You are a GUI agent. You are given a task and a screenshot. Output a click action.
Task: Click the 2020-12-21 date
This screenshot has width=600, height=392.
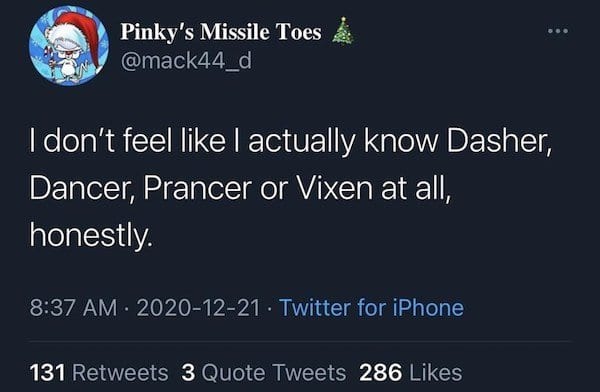(198, 308)
